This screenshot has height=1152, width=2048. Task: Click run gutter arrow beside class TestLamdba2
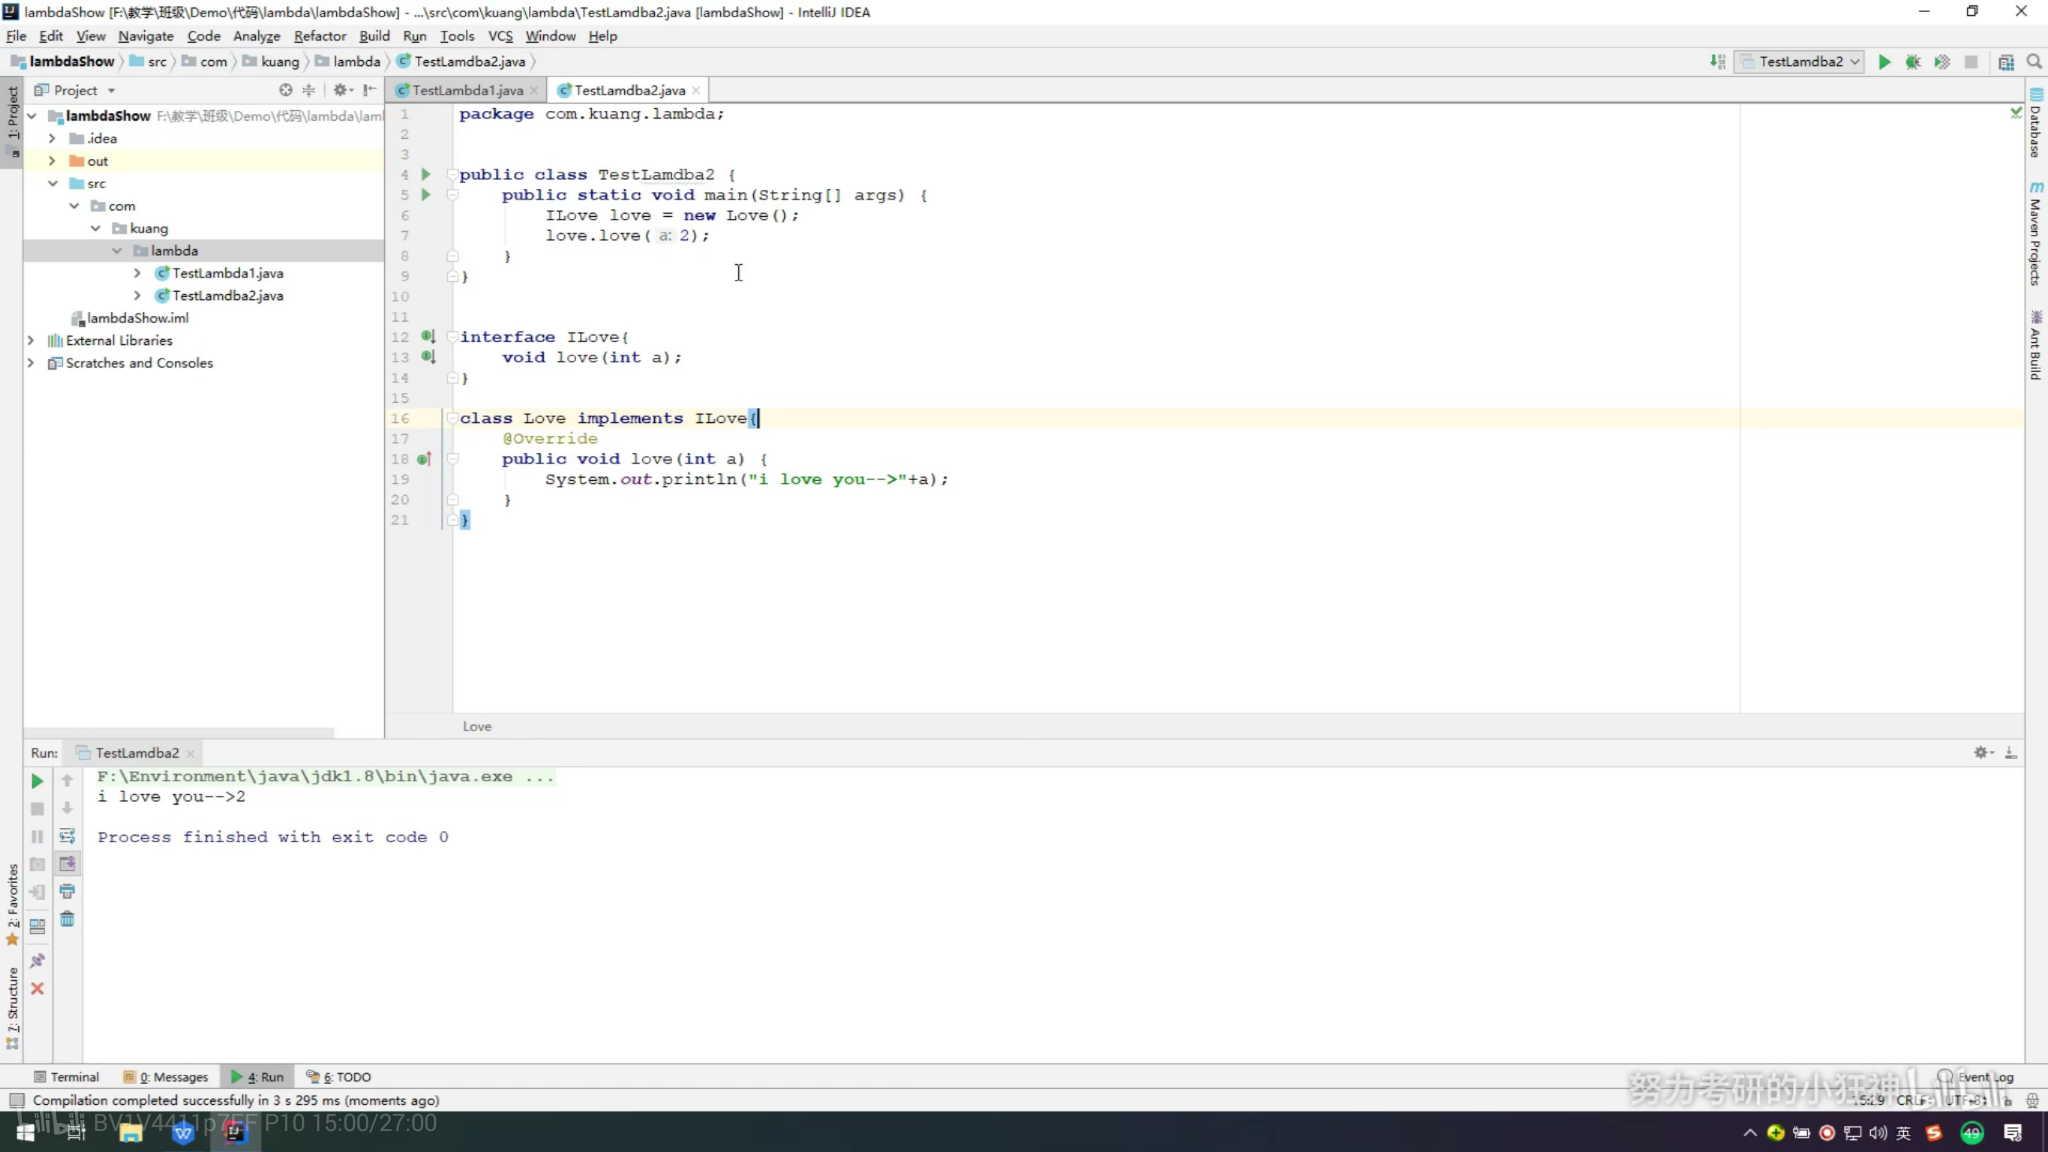[426, 174]
